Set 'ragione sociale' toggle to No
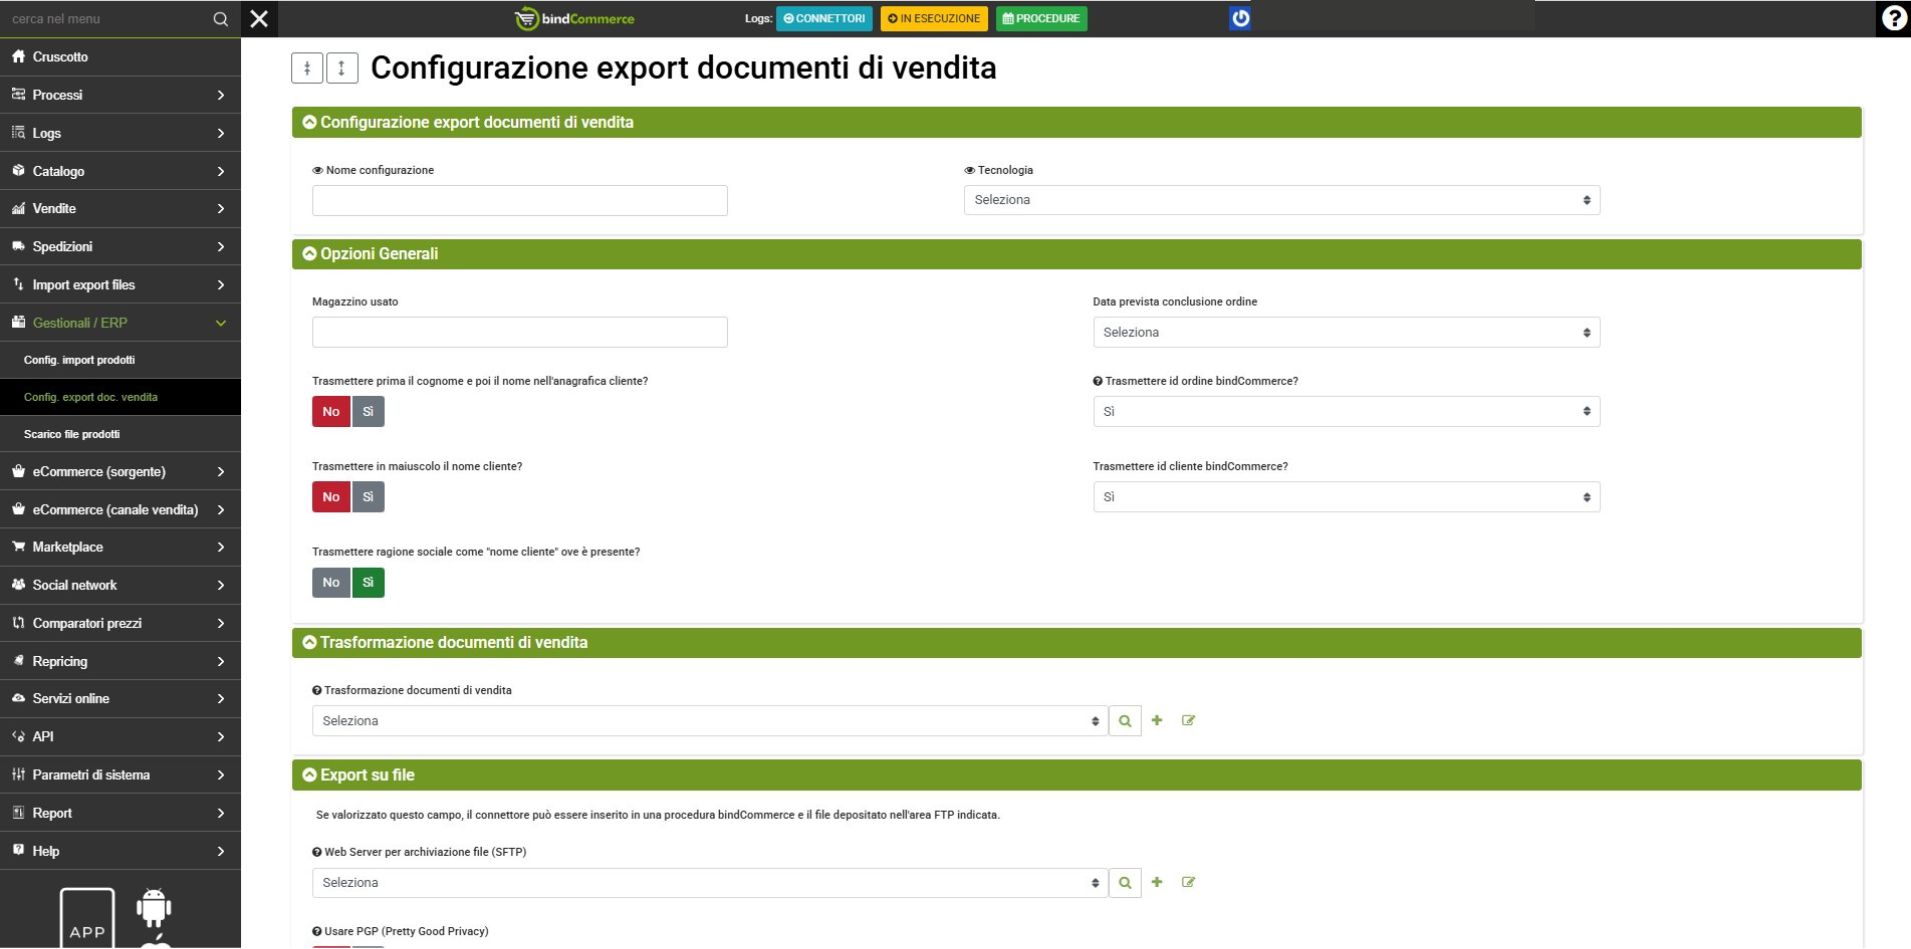Viewport: 1911px width, 949px height. [x=331, y=583]
